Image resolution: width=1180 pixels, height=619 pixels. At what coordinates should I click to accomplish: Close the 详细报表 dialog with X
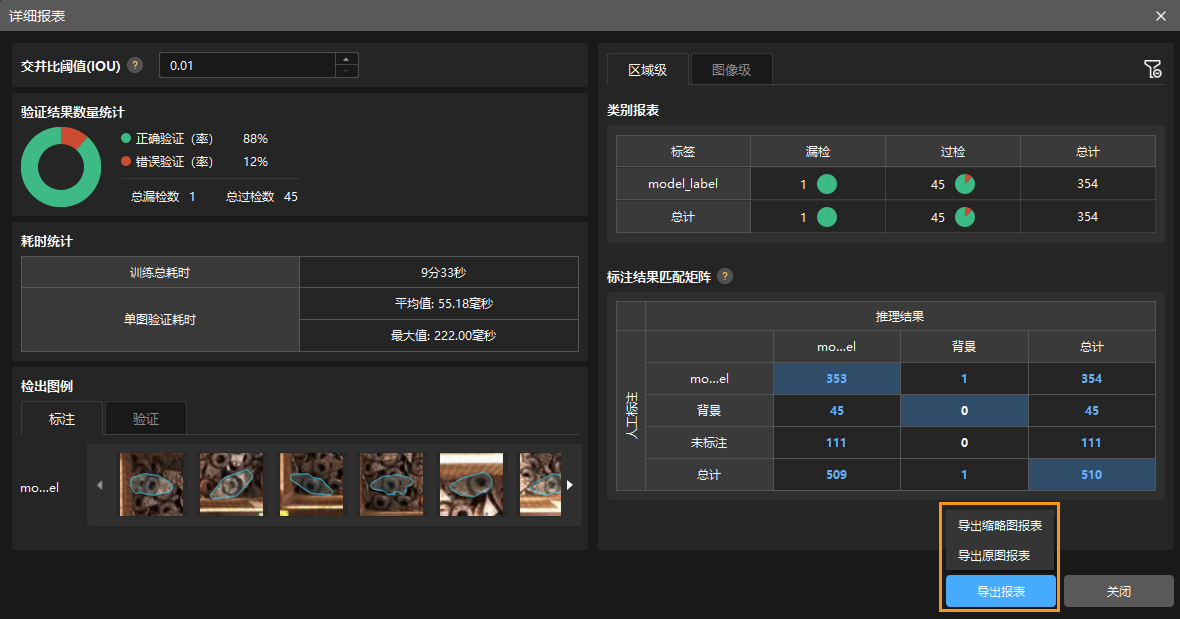click(x=1160, y=16)
